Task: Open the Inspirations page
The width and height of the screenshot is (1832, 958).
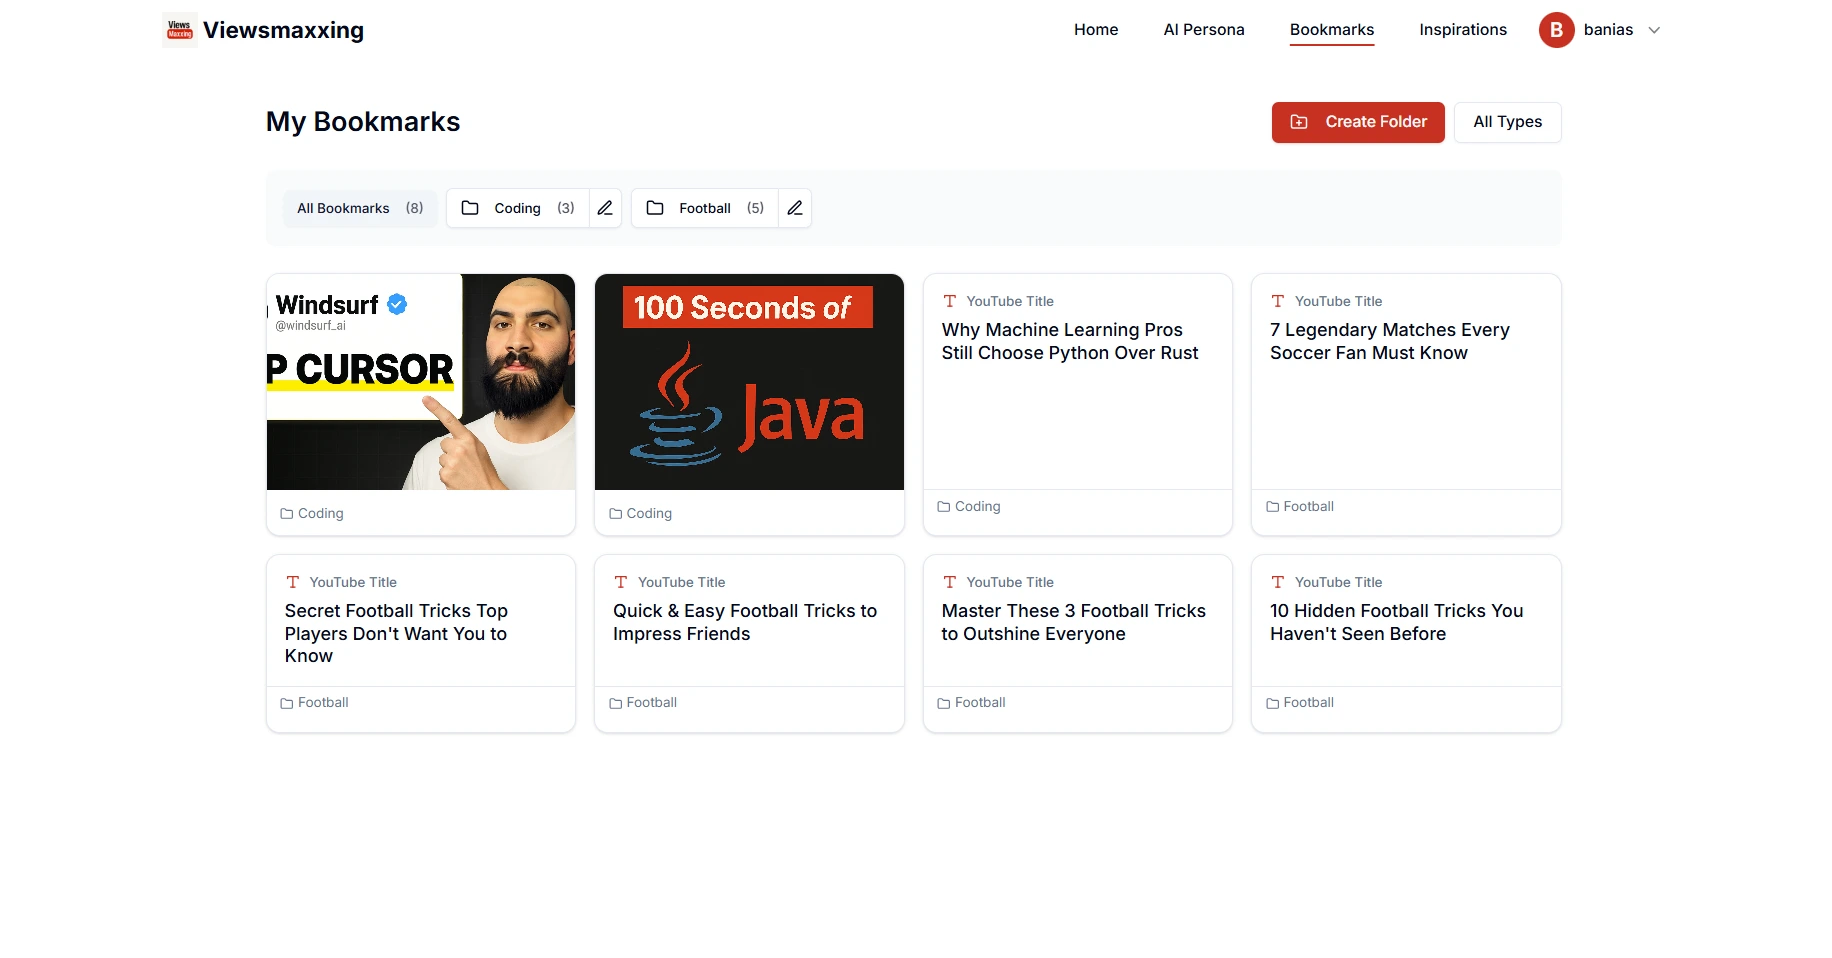Action: coord(1463,30)
